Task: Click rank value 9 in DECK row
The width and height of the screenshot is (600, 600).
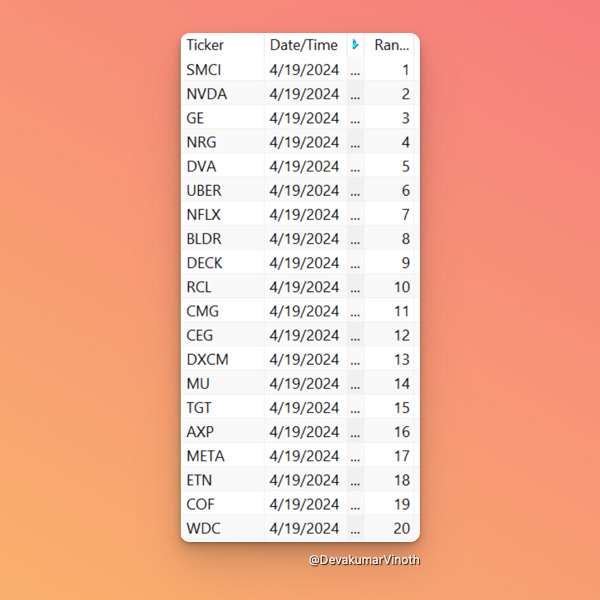Action: tap(389, 262)
